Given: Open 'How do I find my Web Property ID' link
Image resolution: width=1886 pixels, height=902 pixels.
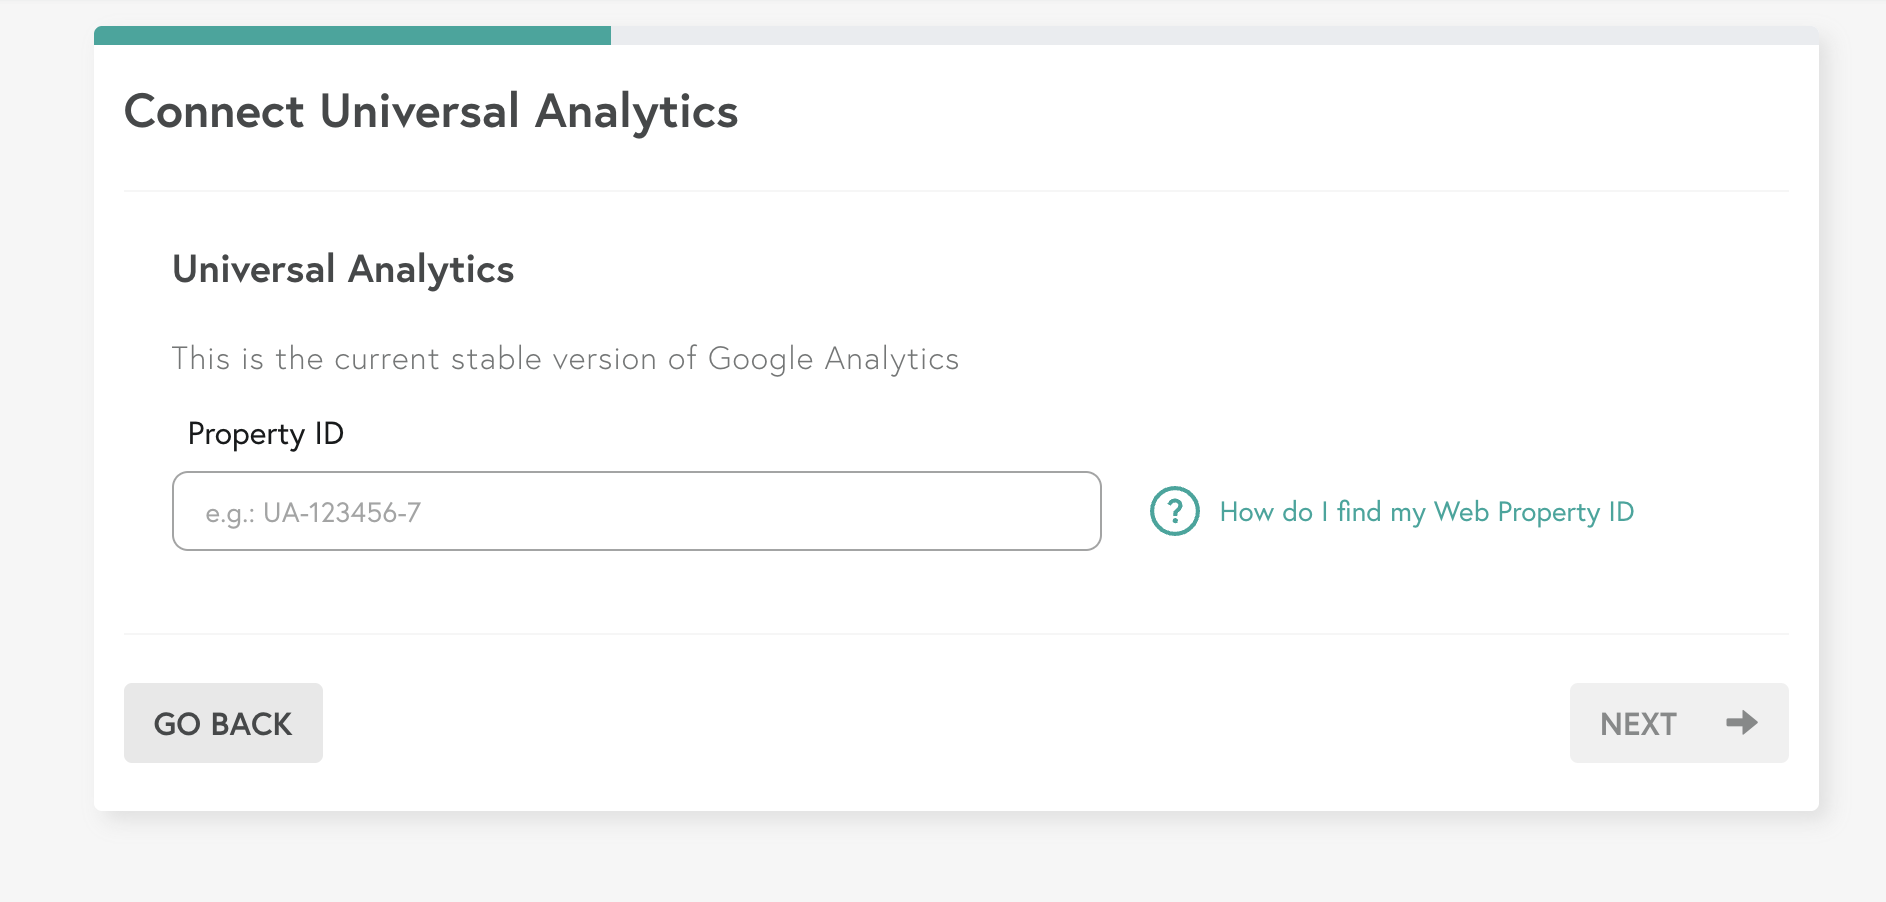Looking at the screenshot, I should (1426, 512).
